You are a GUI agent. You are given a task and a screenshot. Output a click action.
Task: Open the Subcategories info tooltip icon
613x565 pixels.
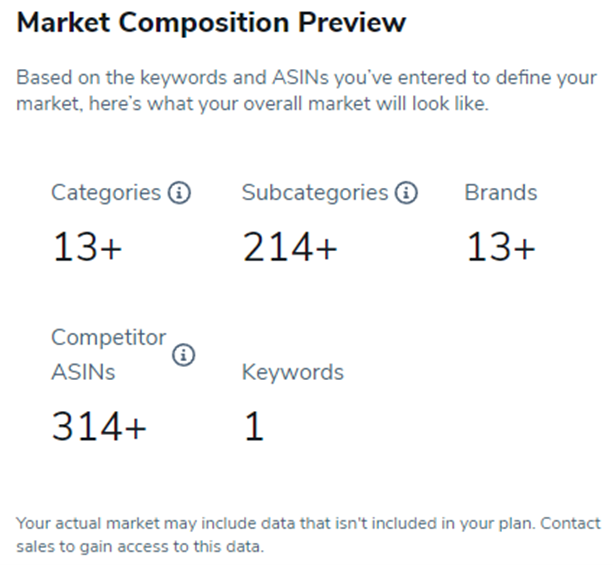(406, 192)
